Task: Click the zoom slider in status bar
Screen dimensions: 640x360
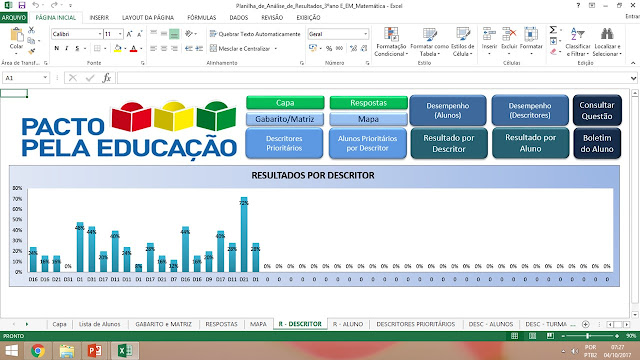Action: (587, 336)
